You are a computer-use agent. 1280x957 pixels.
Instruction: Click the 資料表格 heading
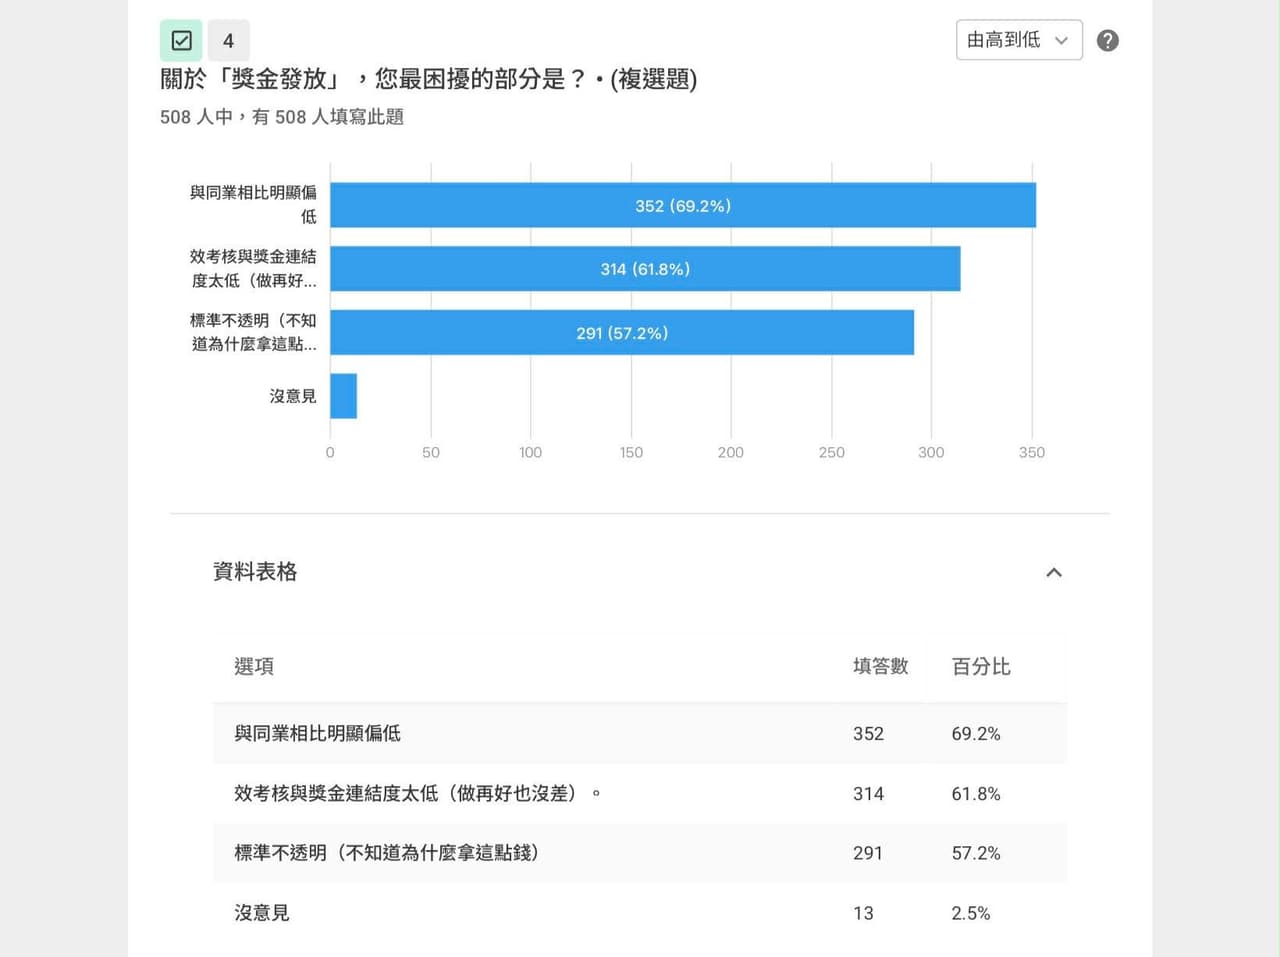255,572
